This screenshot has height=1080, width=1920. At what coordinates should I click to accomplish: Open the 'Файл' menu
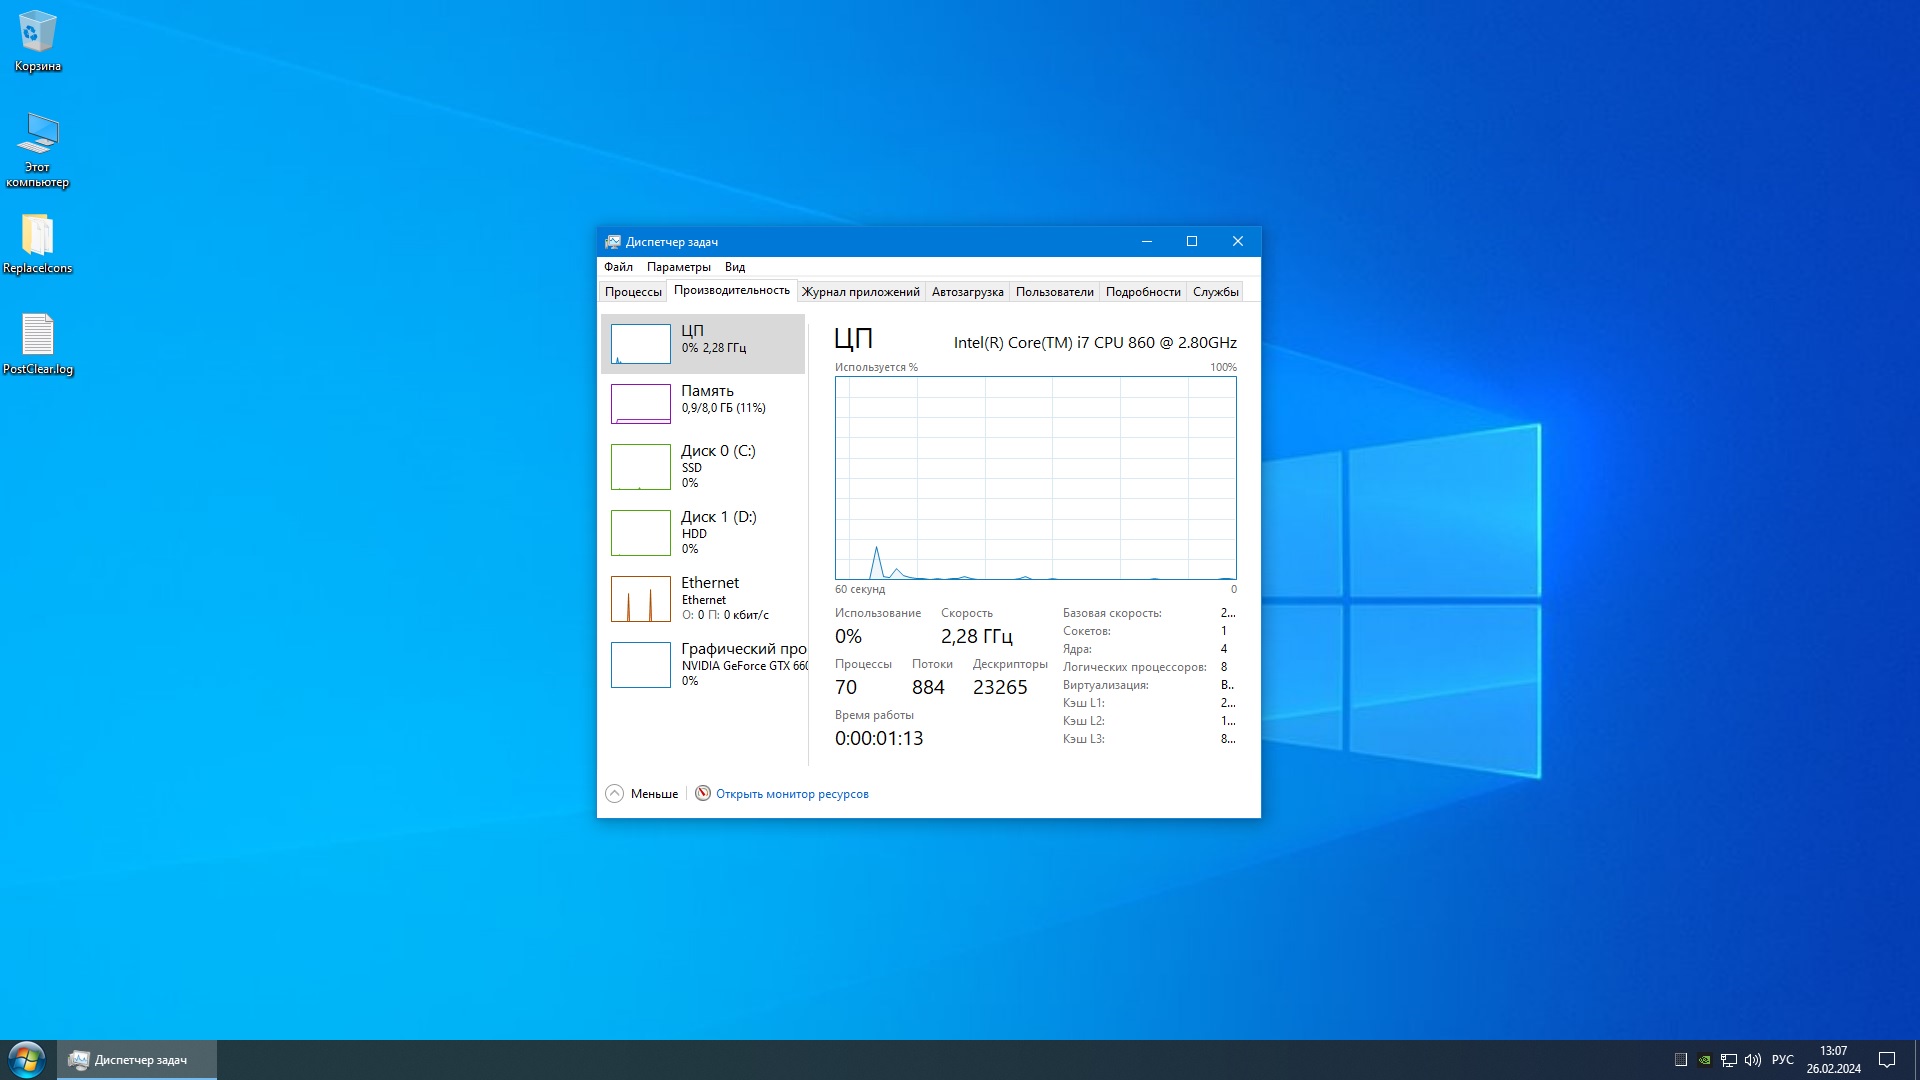point(618,267)
